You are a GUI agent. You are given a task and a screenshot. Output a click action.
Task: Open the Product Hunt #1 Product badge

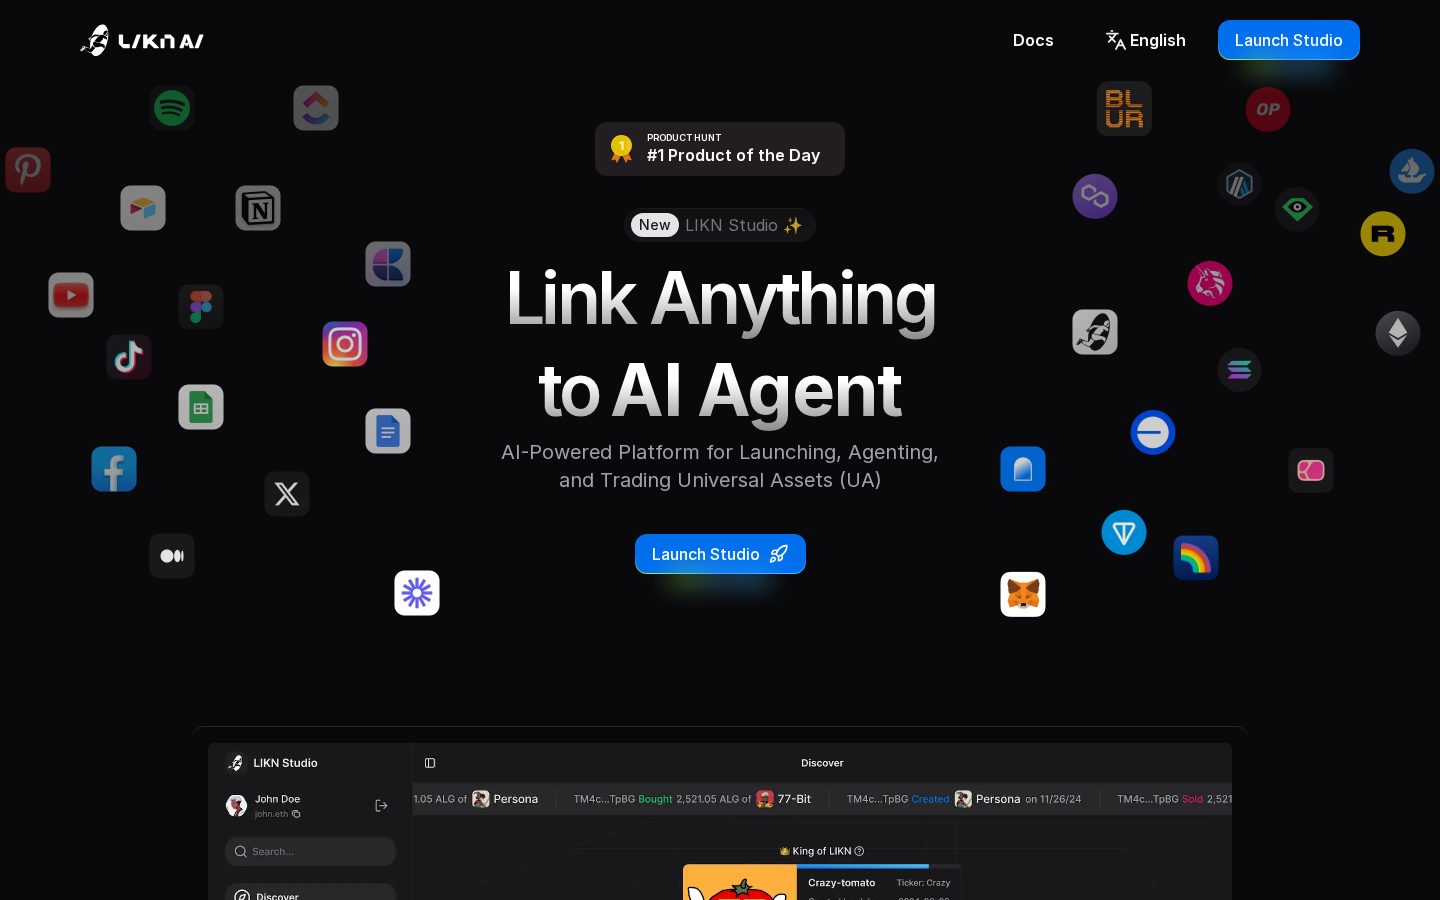(x=720, y=149)
